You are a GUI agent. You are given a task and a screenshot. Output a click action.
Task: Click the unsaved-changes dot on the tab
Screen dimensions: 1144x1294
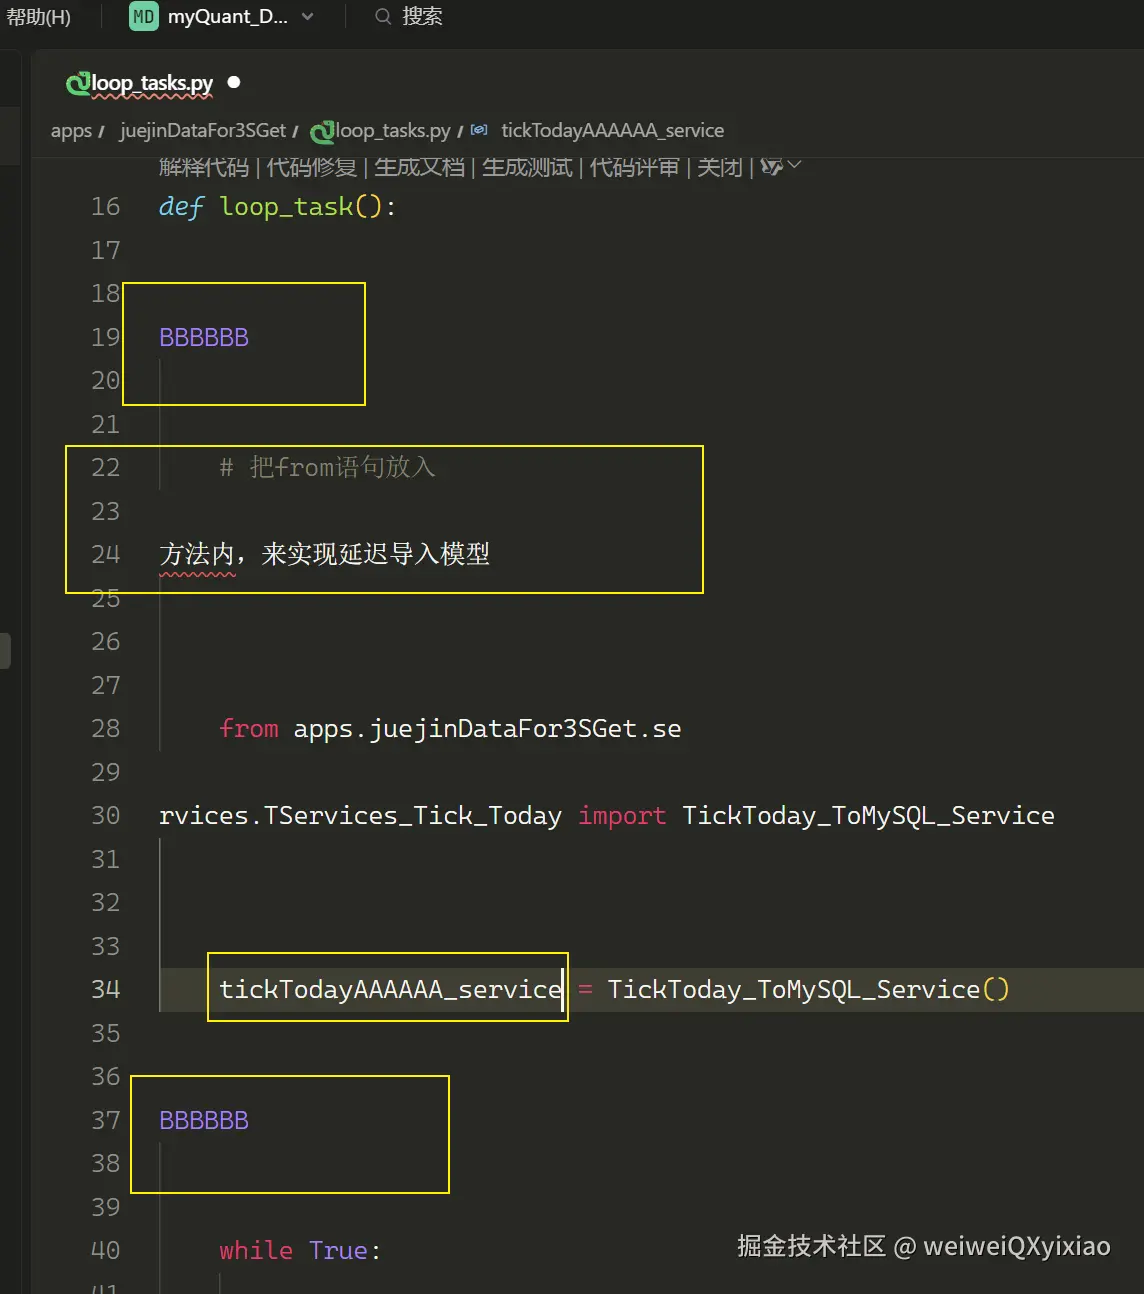point(233,83)
